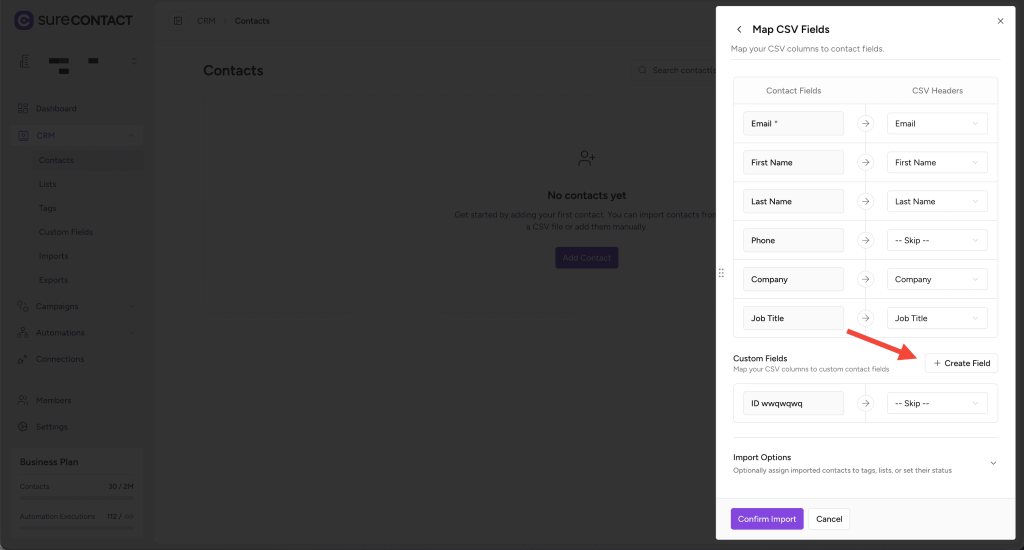Click the arrow icon in the Job Title row
Screen dimensions: 1024x550
pyautogui.click(x=866, y=319)
